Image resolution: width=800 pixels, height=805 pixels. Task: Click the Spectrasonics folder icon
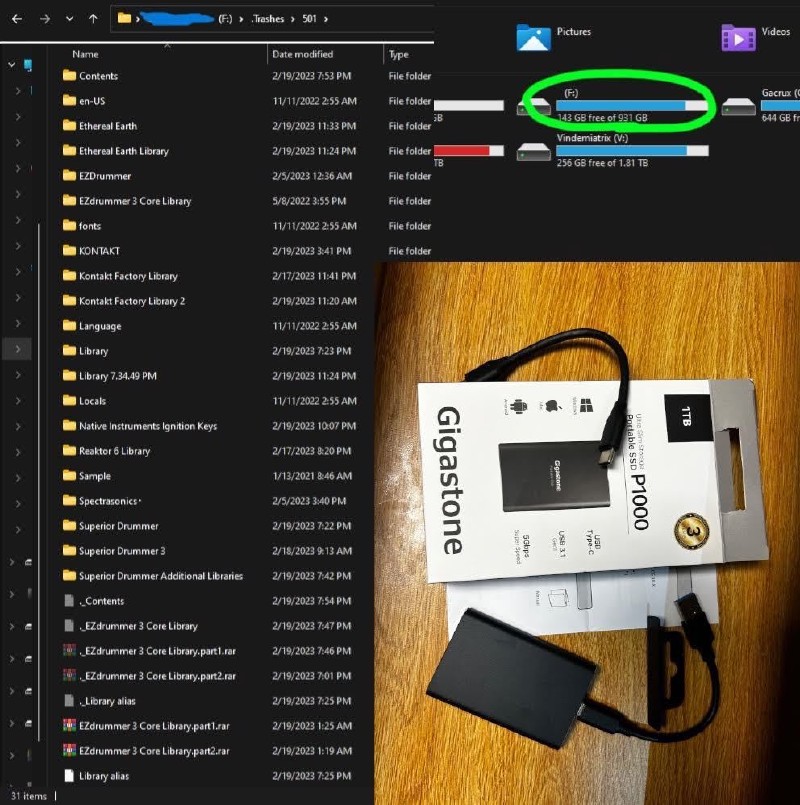pos(69,501)
